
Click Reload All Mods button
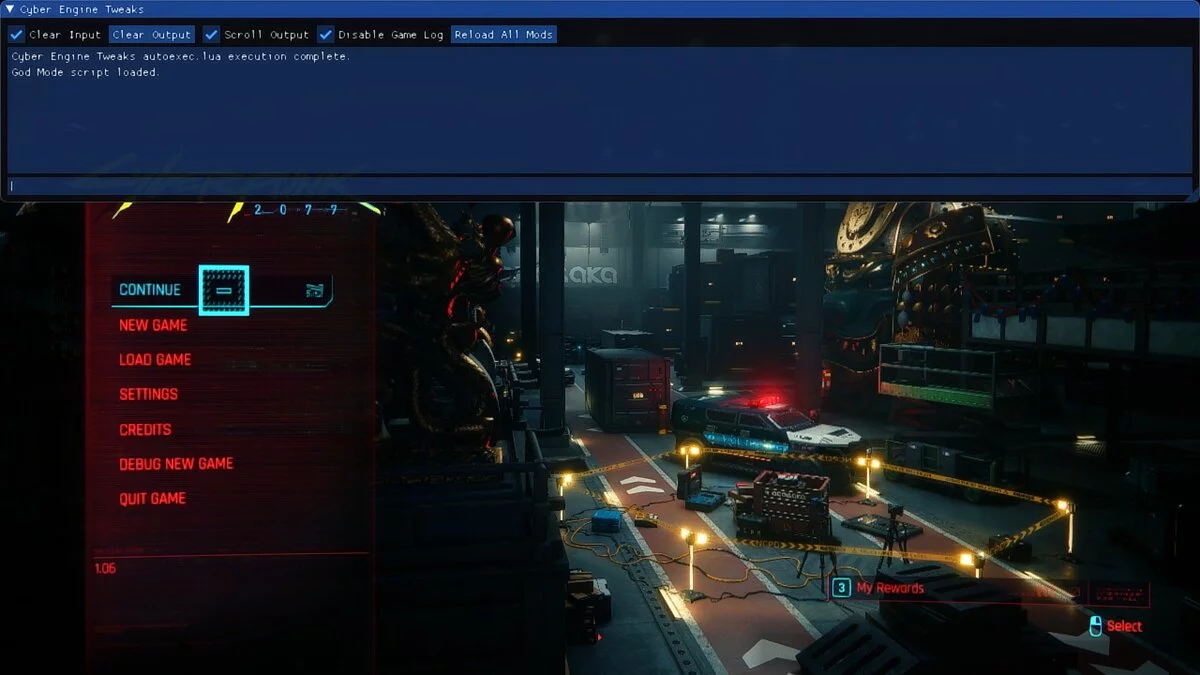pyautogui.click(x=503, y=34)
